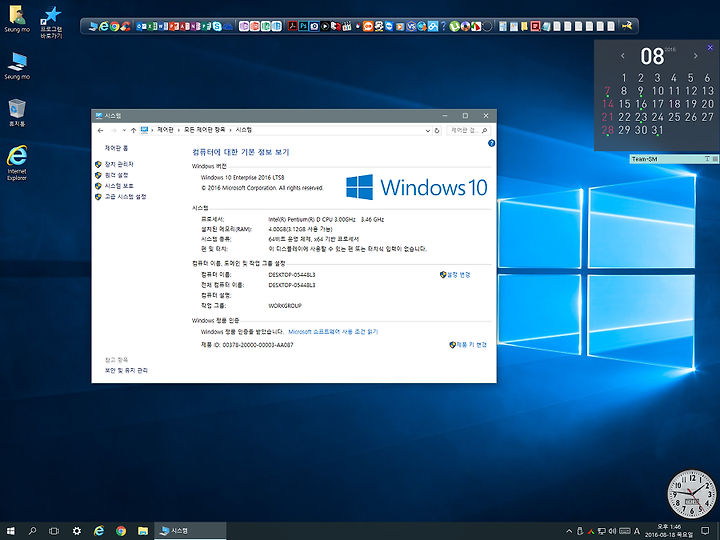Viewport: 720px width, 540px height.
Task: Select day 31 in calendar widget
Action: pyautogui.click(x=658, y=130)
